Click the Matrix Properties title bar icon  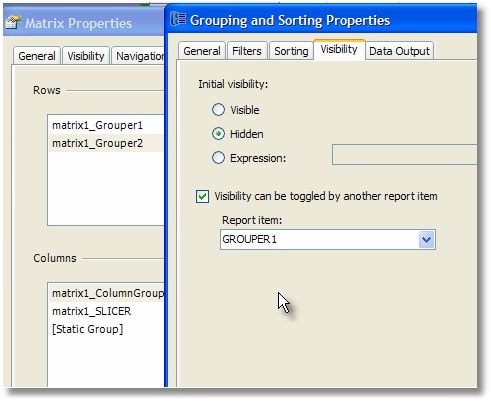[14, 22]
